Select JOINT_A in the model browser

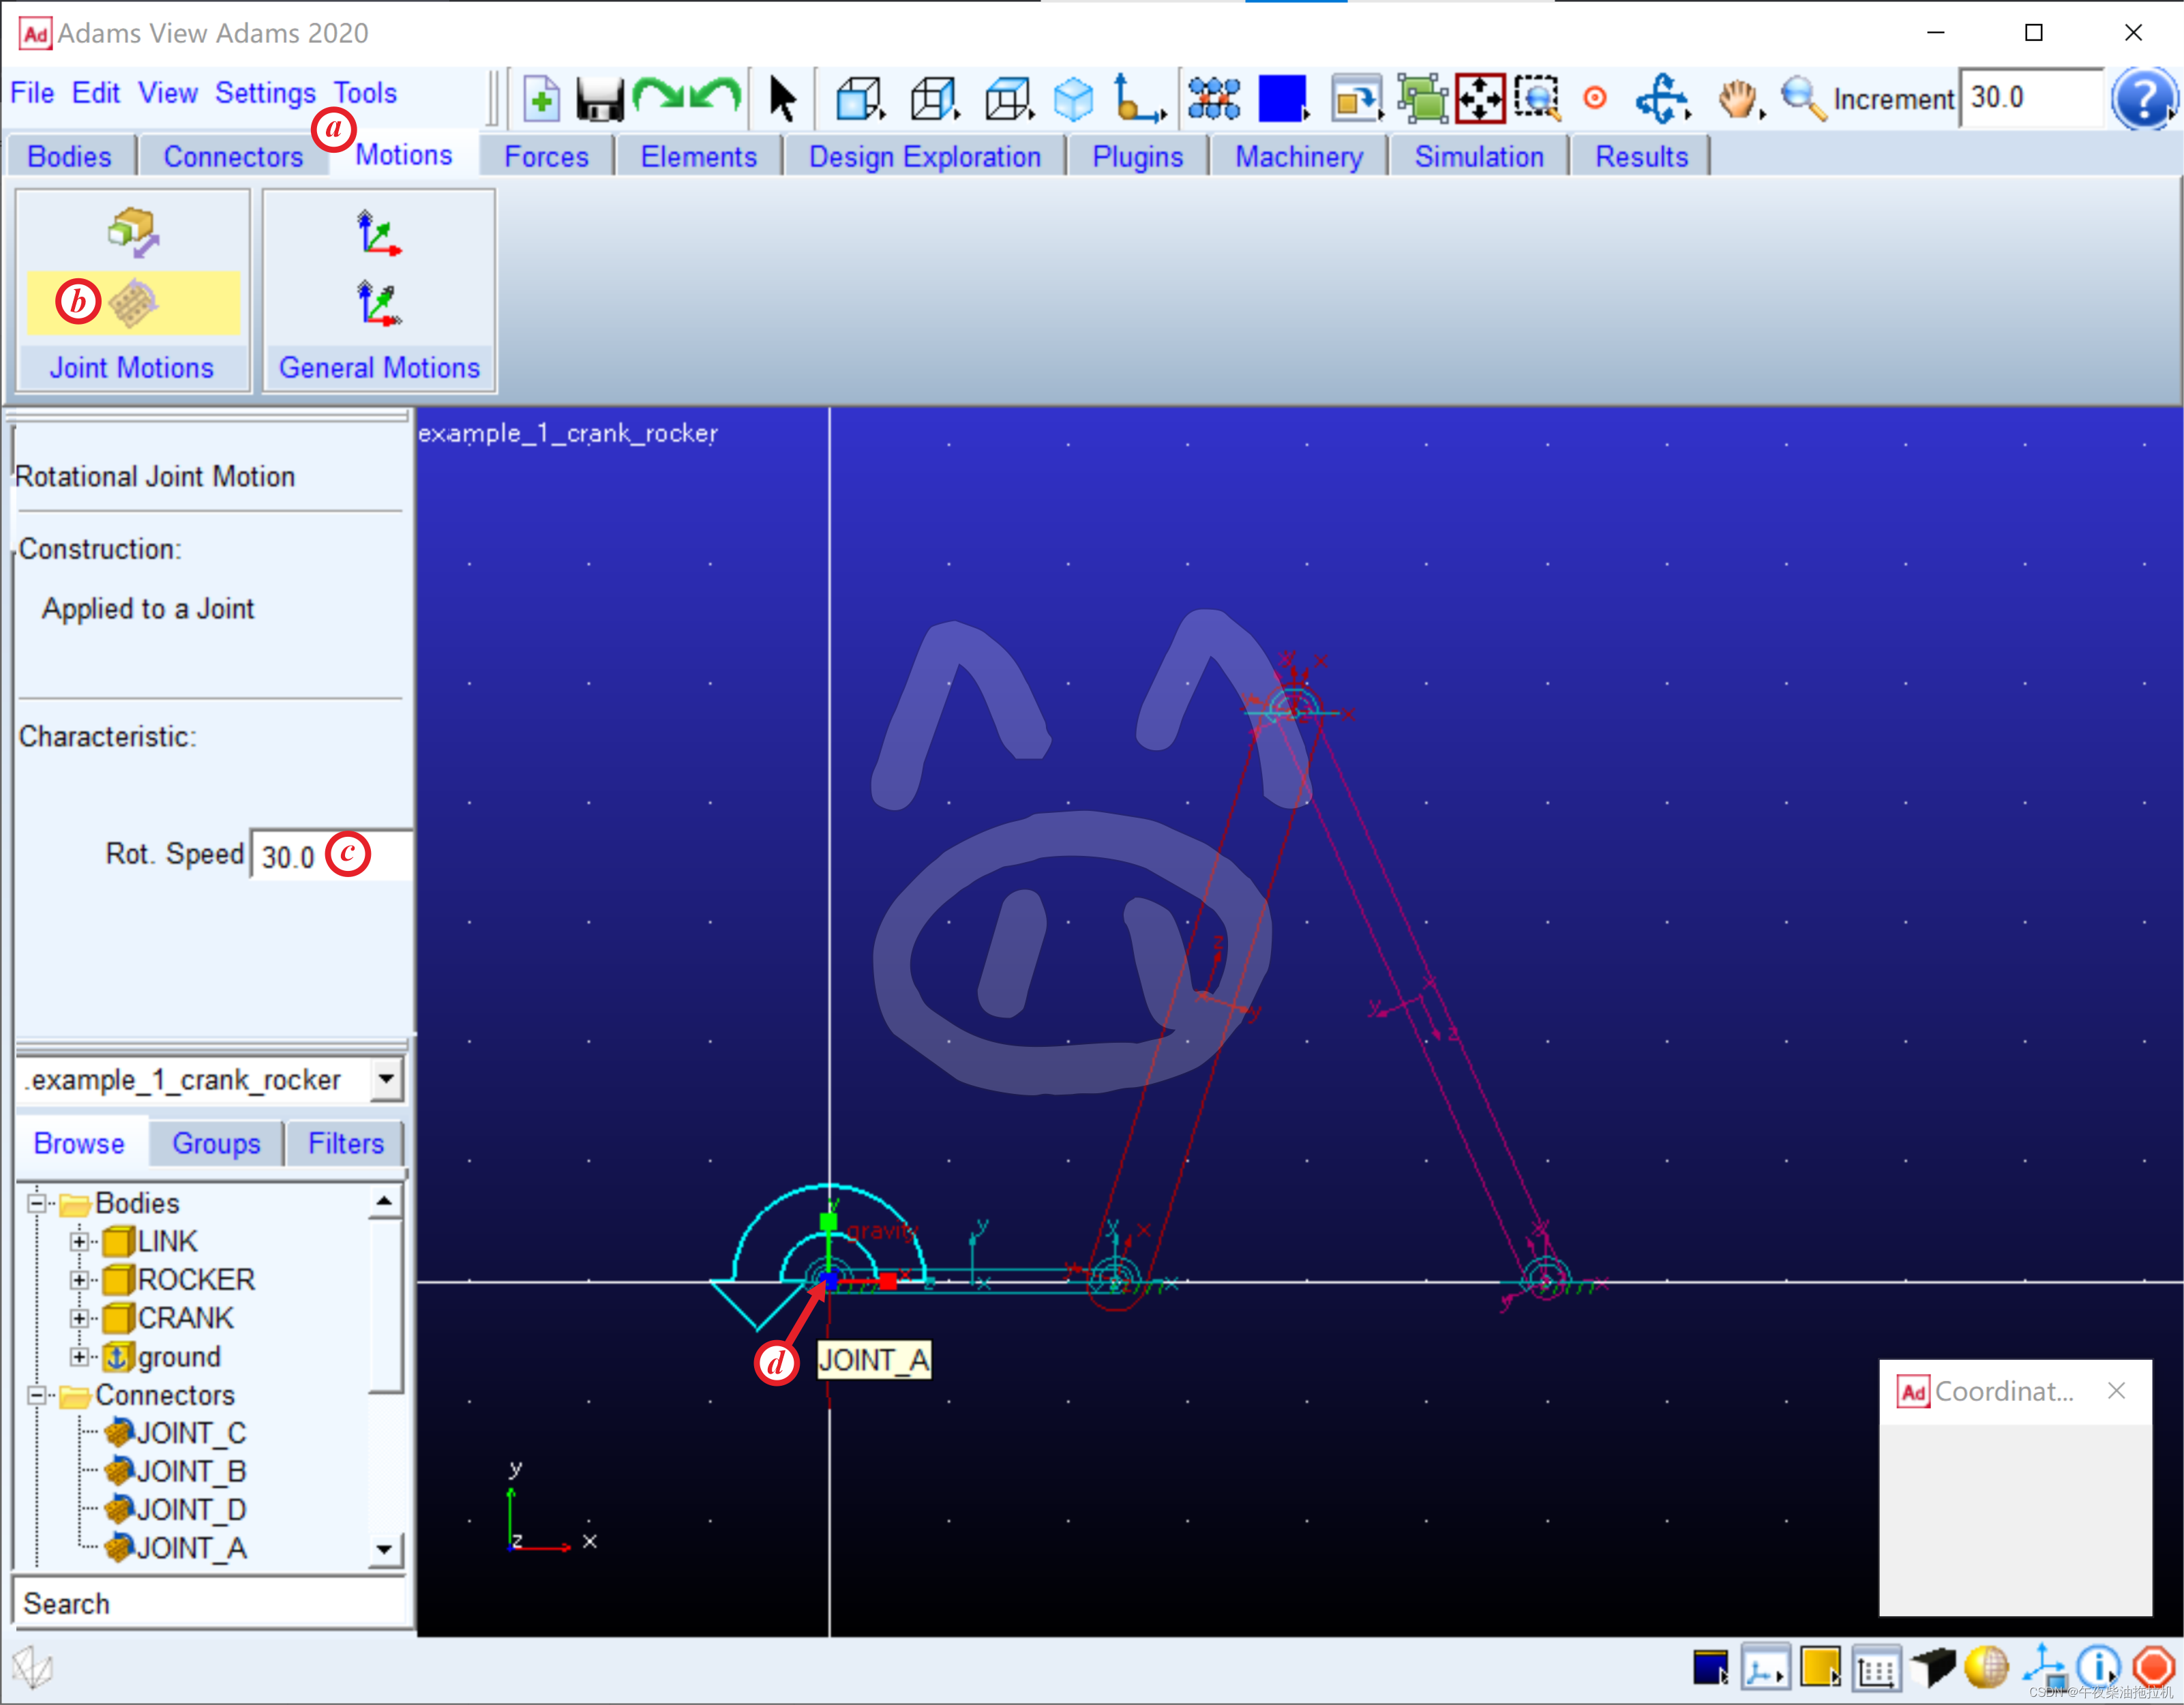(190, 1548)
